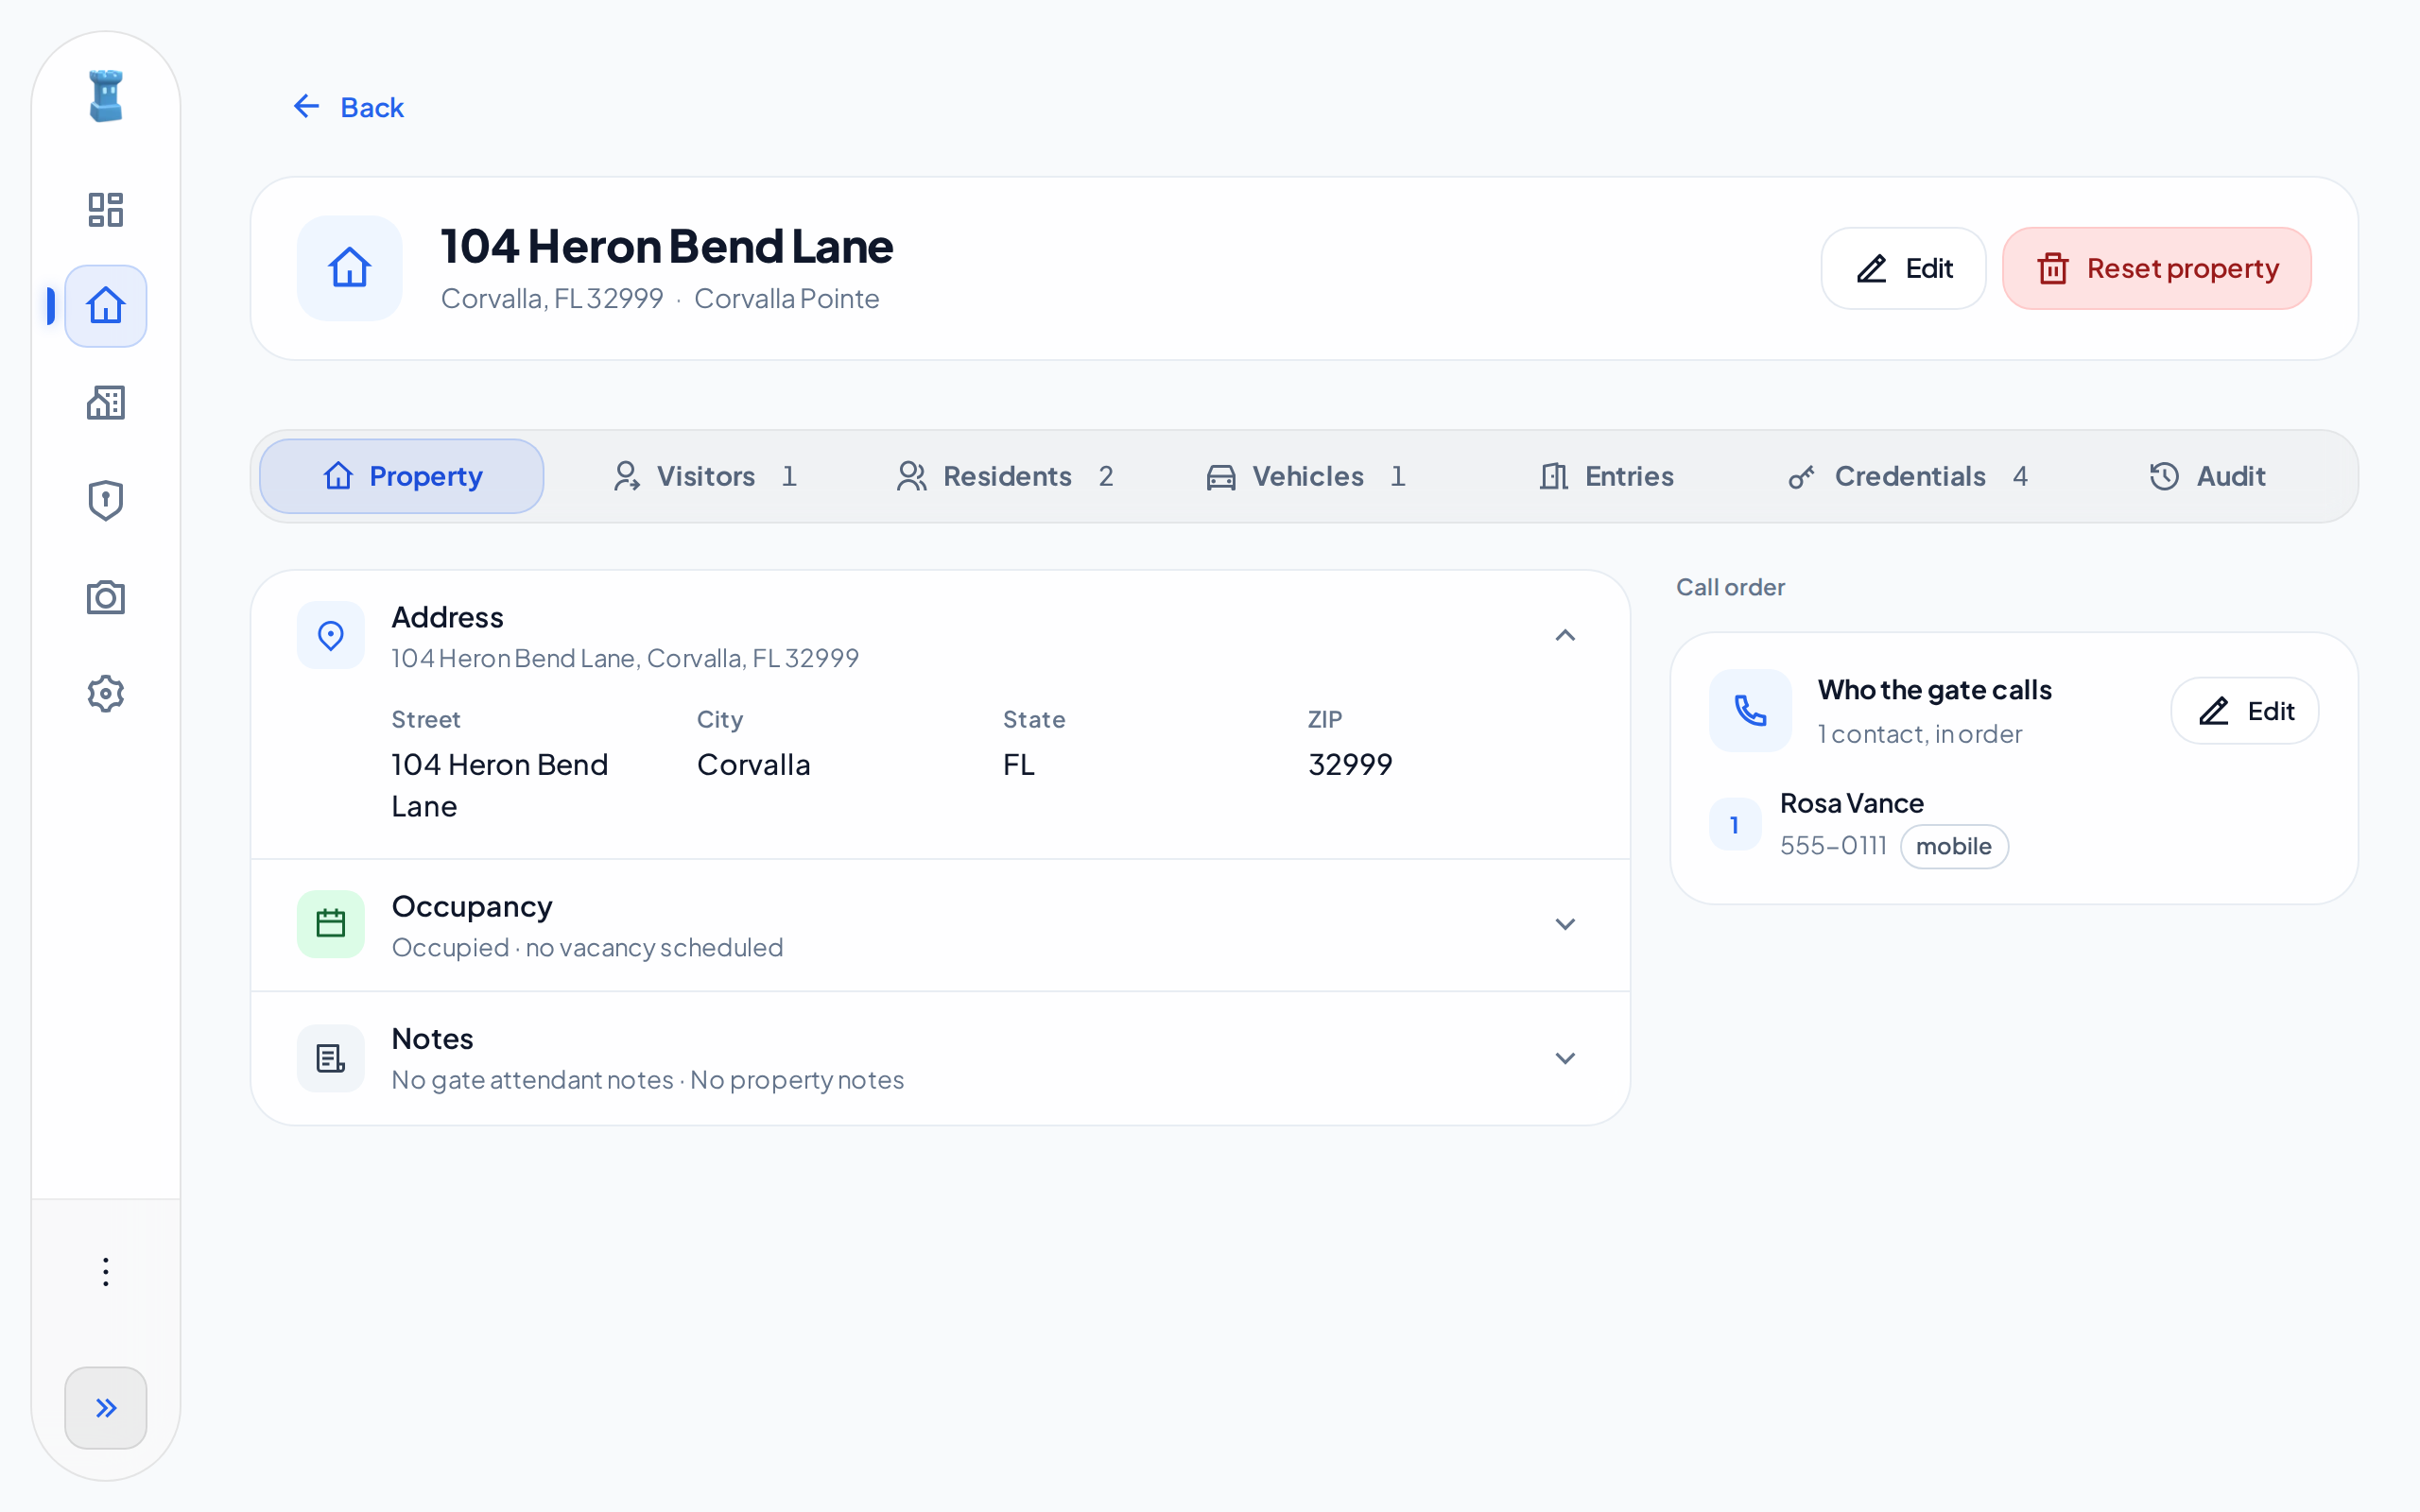Click the phone number 555-0111

point(1832,846)
